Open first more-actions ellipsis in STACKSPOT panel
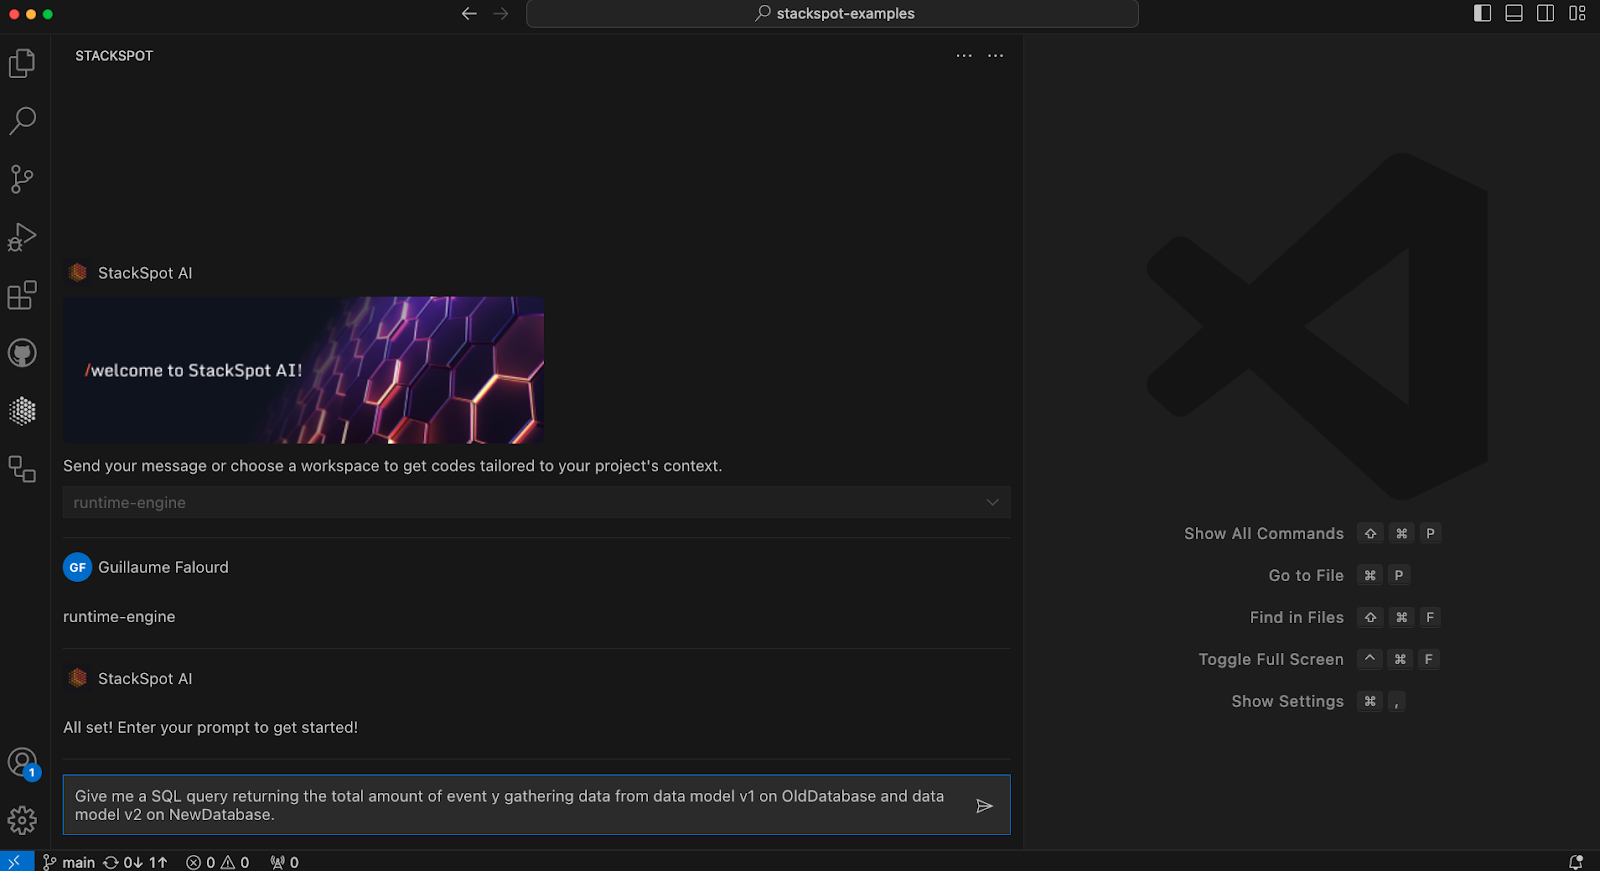1600x871 pixels. 964,55
